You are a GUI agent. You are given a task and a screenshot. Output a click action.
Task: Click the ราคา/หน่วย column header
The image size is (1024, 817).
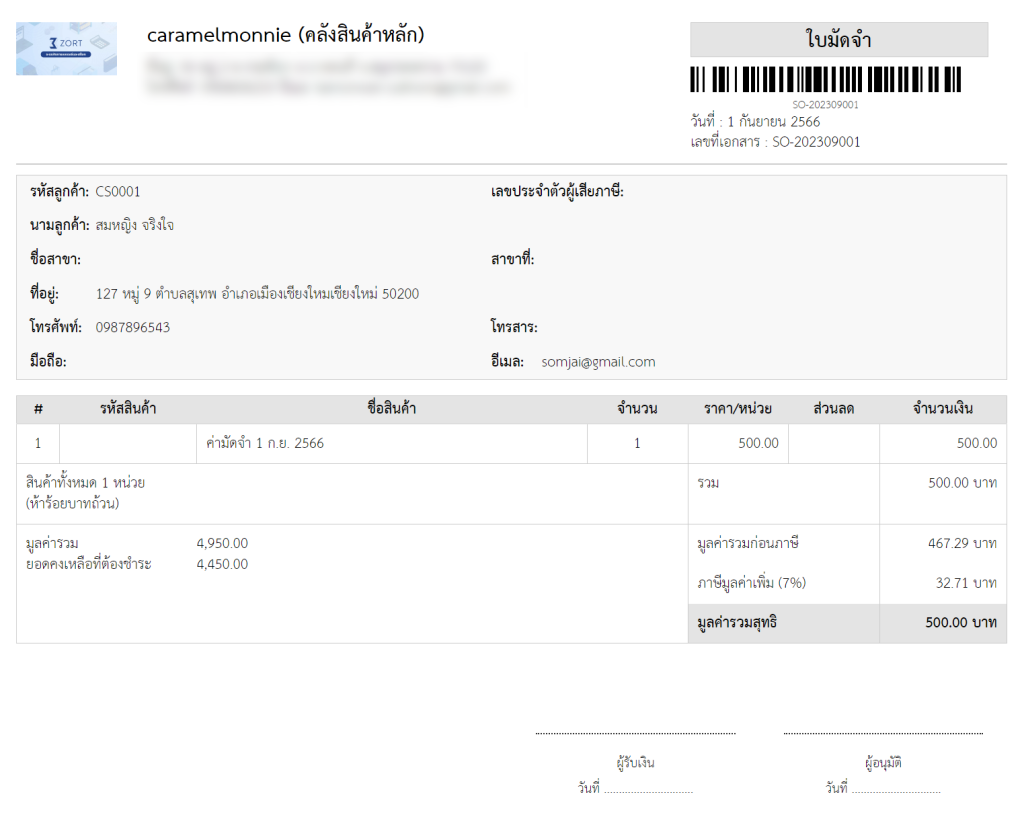click(x=737, y=409)
